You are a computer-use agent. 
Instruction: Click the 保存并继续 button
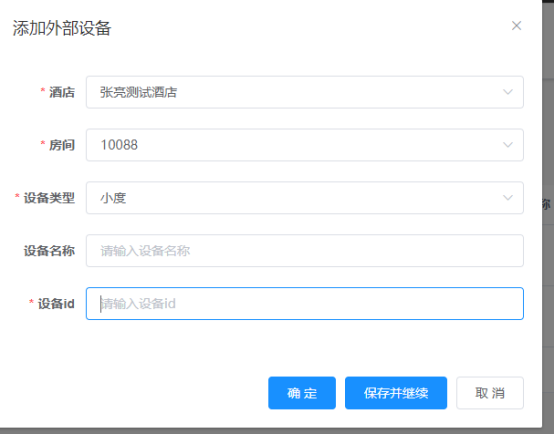coord(396,393)
